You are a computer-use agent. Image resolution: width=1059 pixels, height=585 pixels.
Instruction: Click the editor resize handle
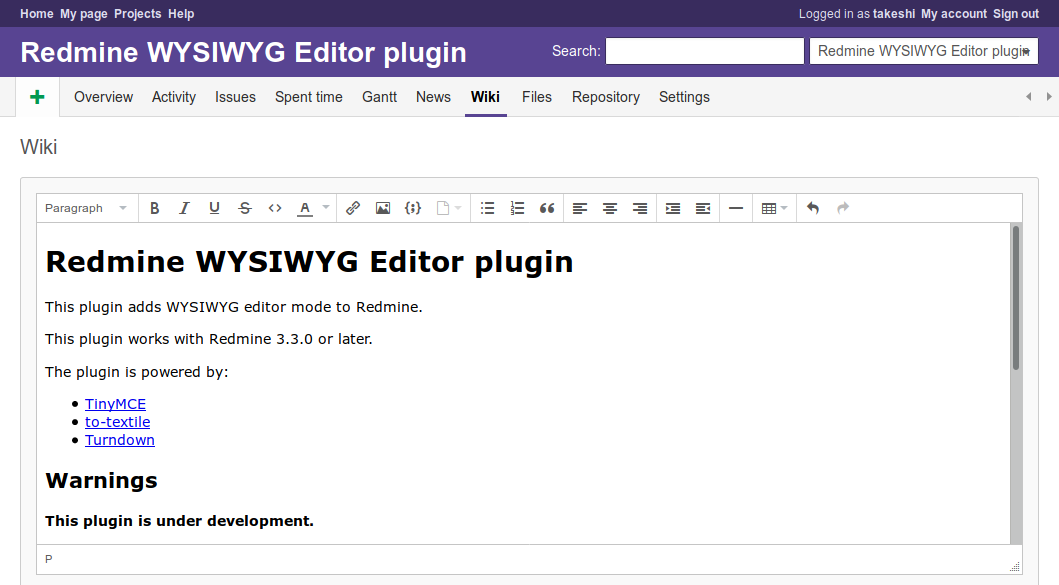point(1014,567)
